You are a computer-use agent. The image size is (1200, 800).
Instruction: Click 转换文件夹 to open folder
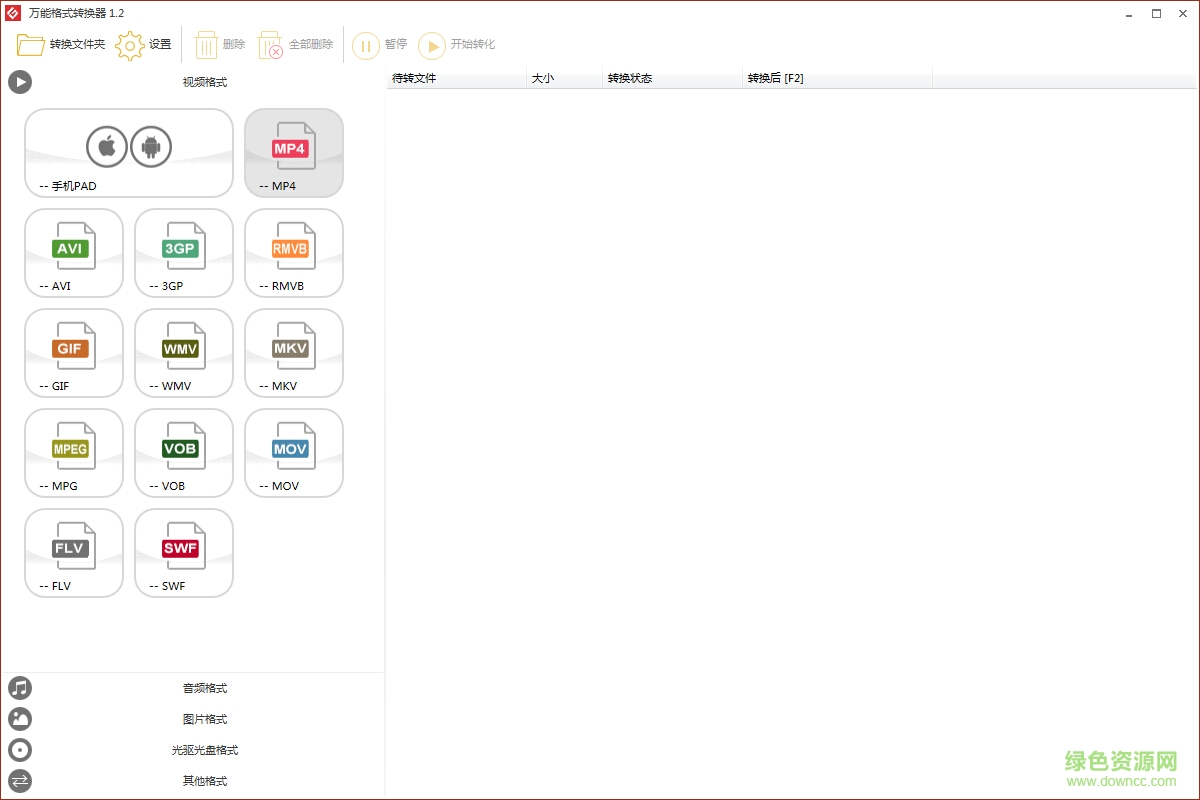pos(60,45)
